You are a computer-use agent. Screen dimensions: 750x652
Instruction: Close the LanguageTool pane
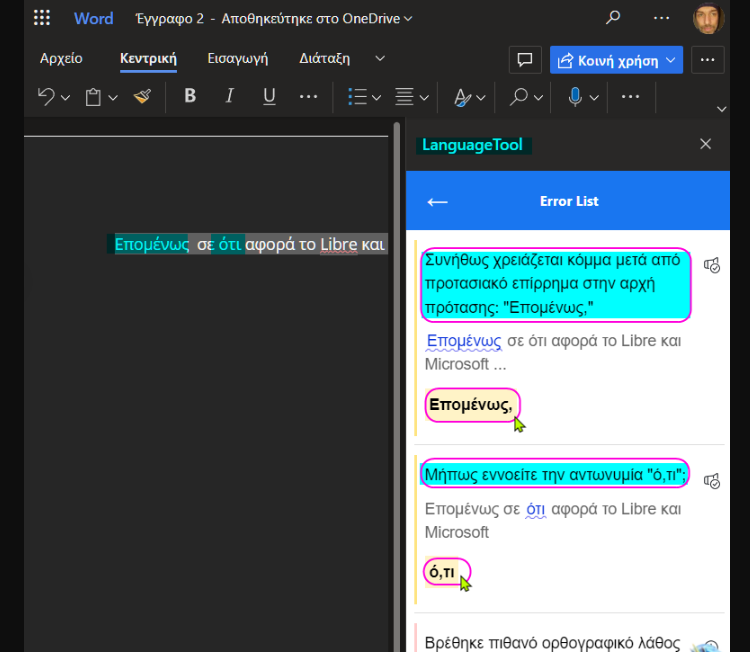pyautogui.click(x=706, y=144)
